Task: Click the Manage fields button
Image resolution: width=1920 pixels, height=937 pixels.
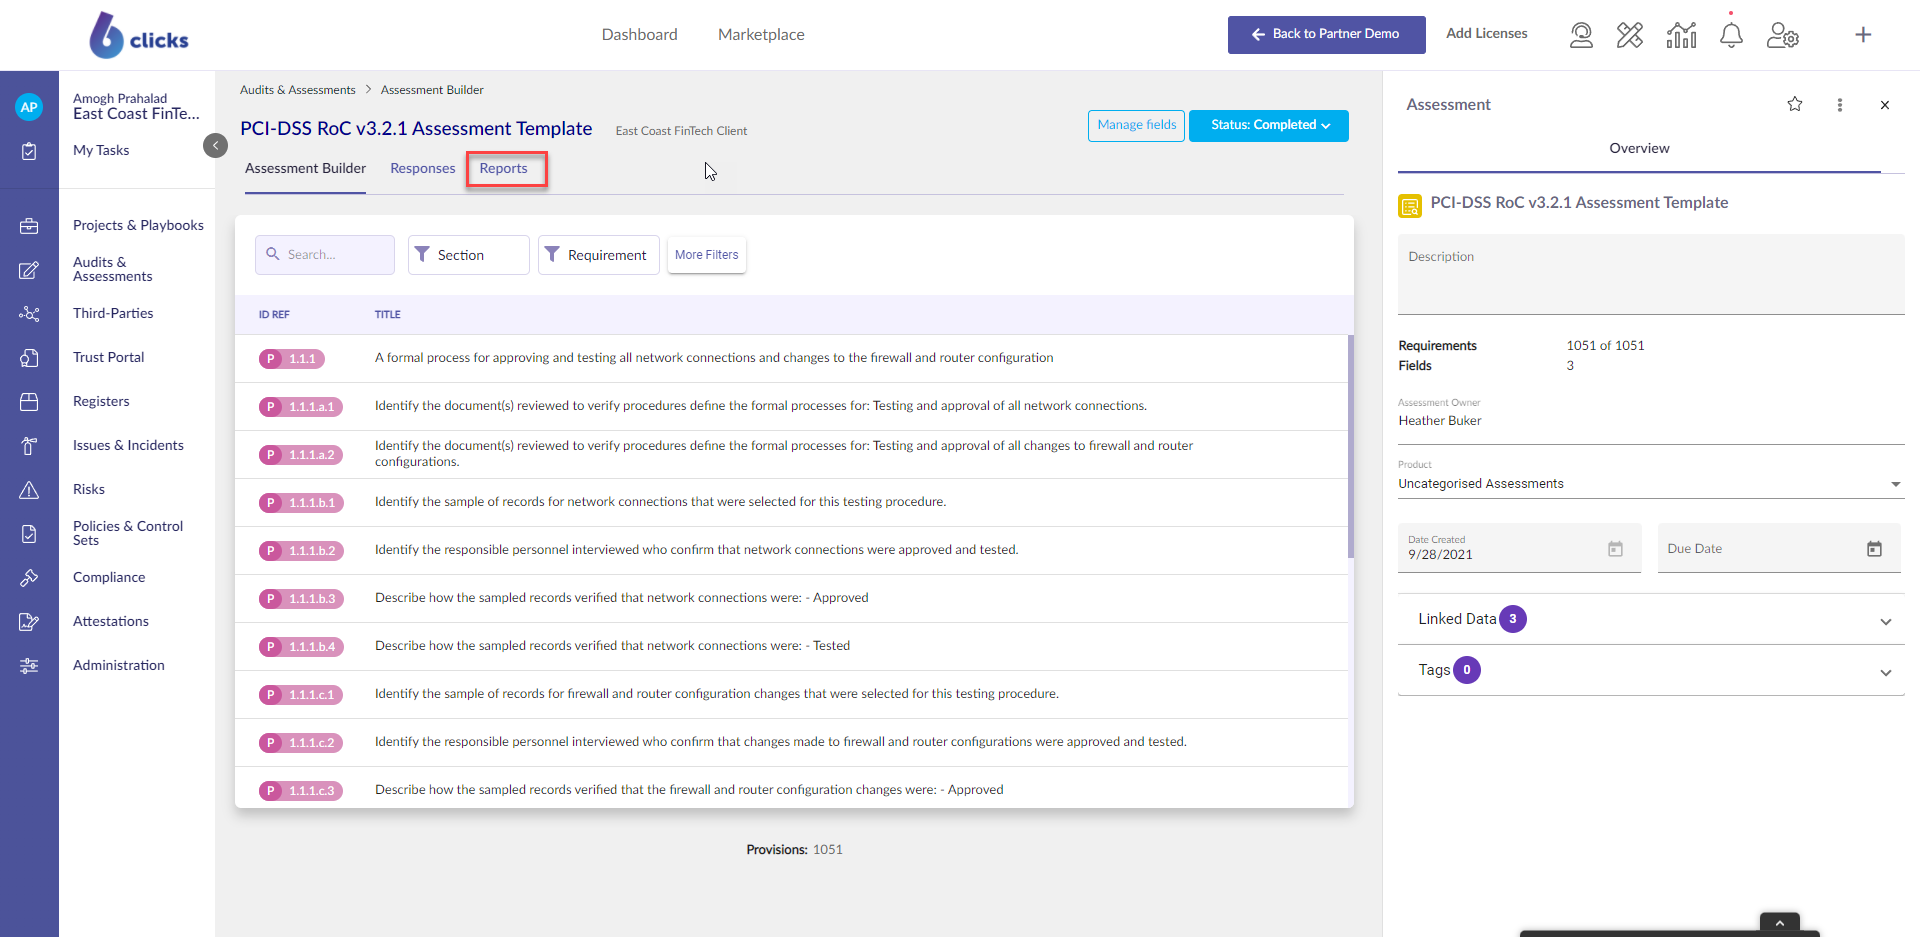Action: pyautogui.click(x=1137, y=126)
